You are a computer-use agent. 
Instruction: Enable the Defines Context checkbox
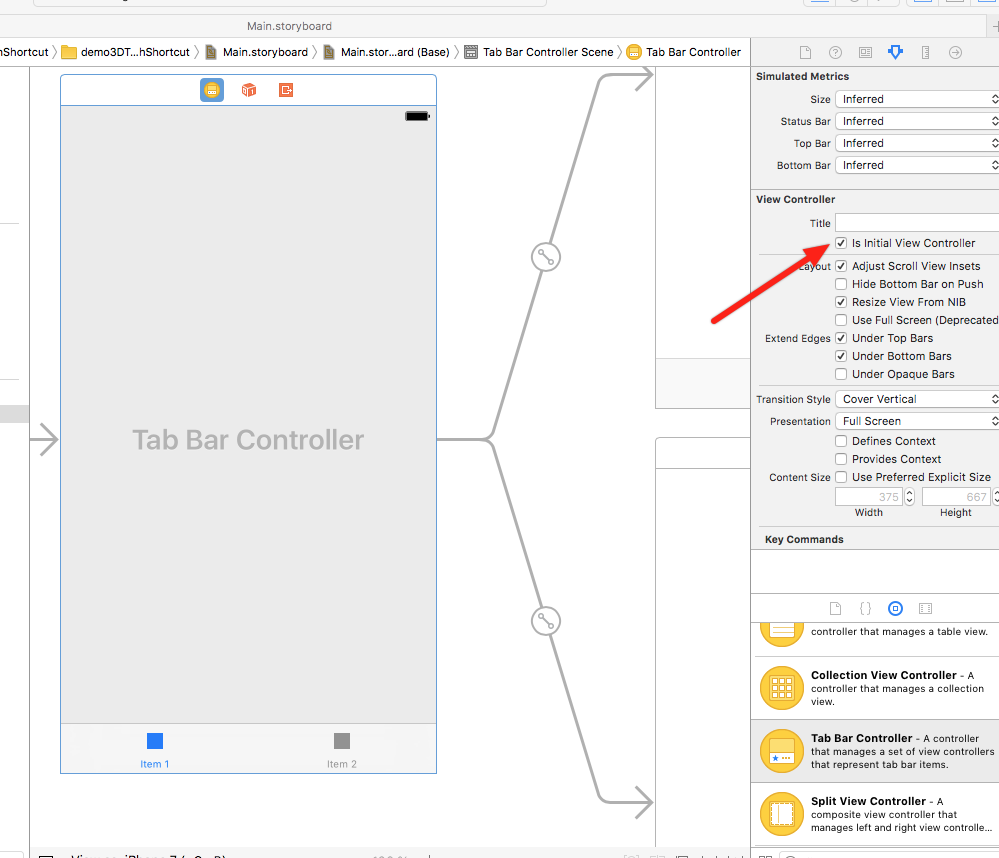click(x=842, y=441)
